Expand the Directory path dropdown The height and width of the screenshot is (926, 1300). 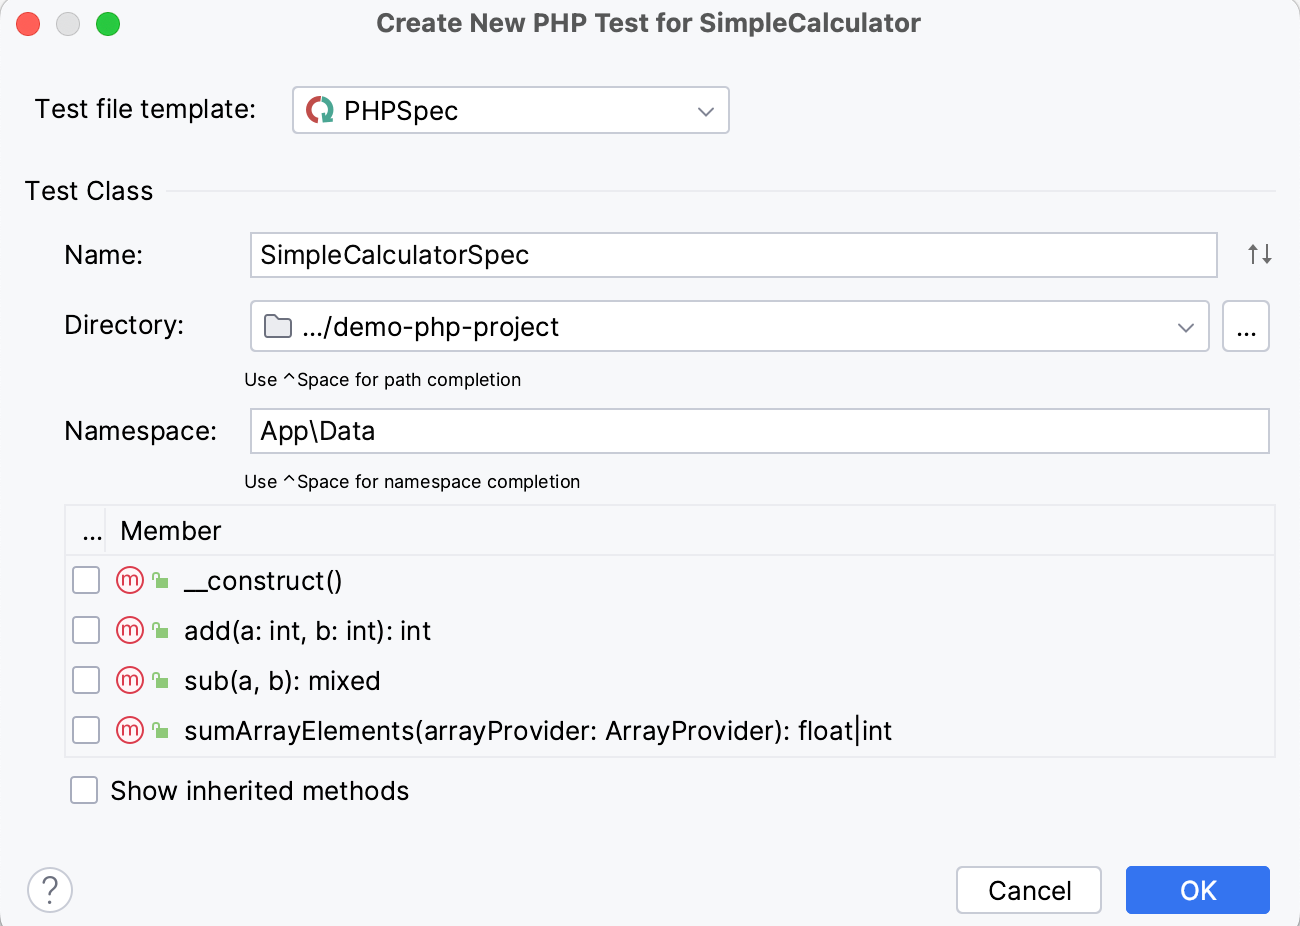pos(1186,326)
